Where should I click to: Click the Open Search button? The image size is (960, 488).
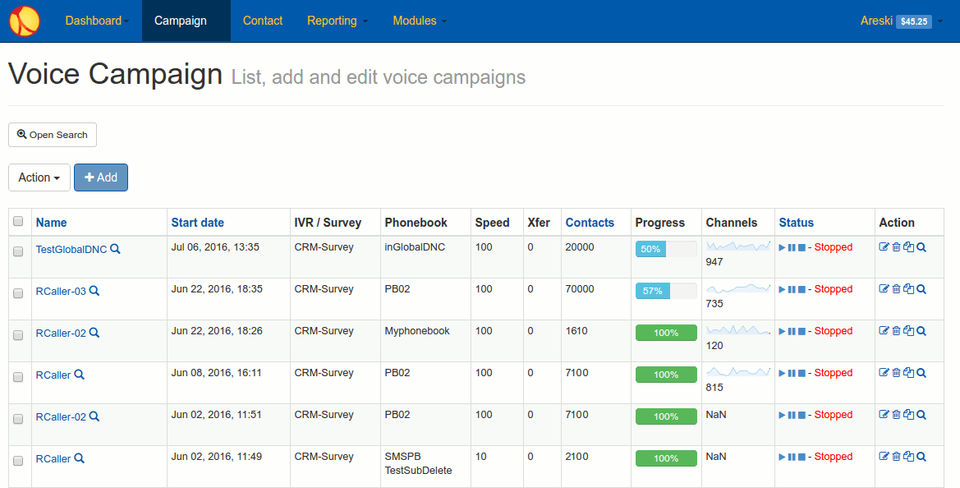(52, 135)
